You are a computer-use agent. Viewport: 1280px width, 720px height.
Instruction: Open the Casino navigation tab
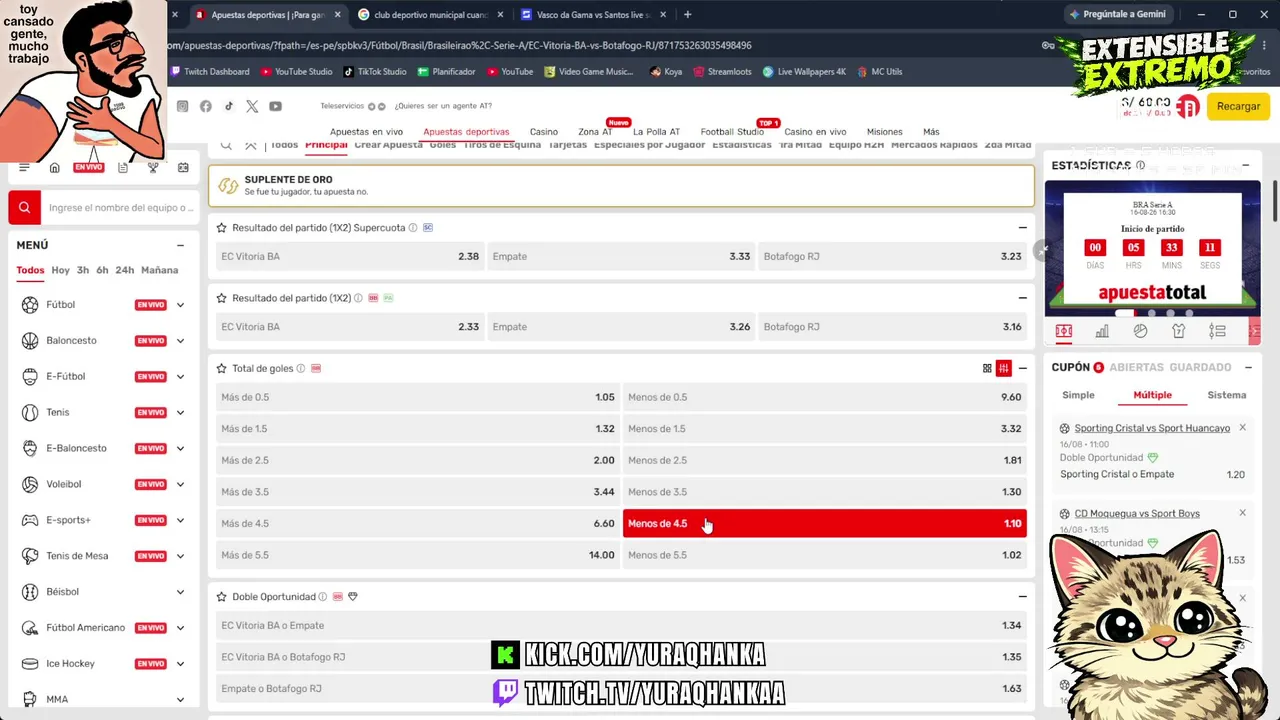pyautogui.click(x=544, y=132)
